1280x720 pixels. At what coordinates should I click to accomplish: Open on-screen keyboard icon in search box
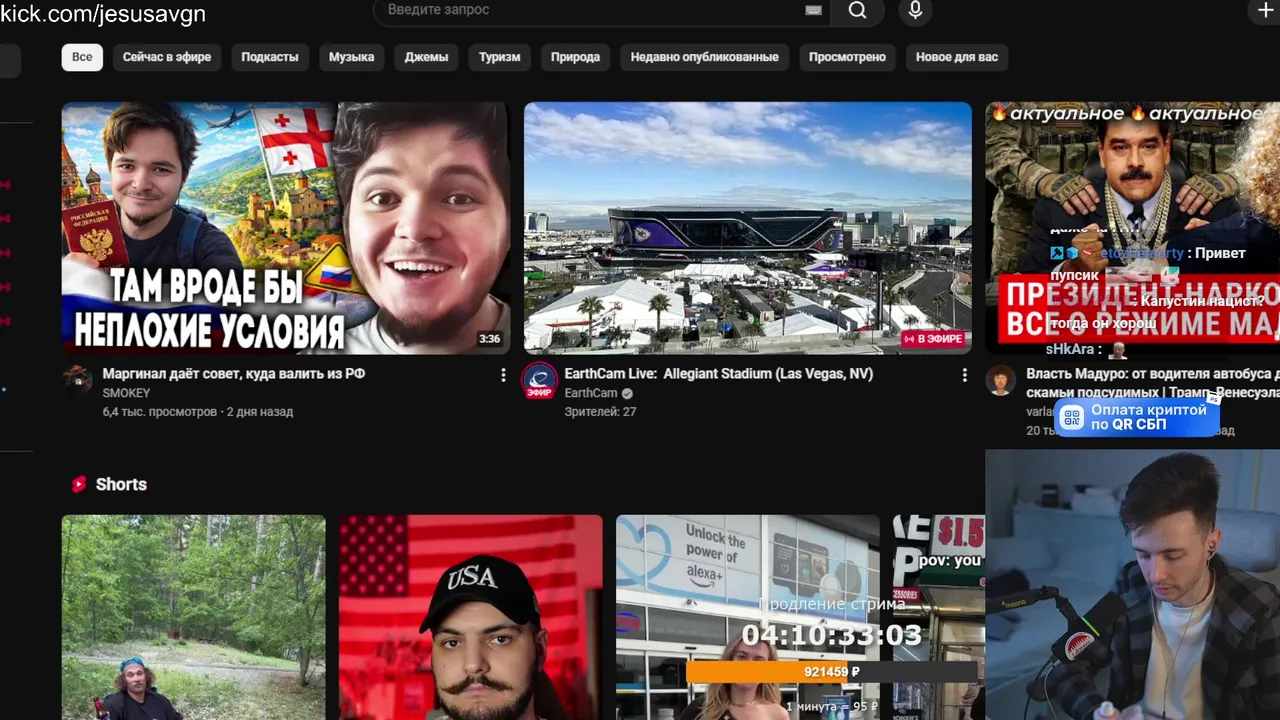(x=813, y=10)
